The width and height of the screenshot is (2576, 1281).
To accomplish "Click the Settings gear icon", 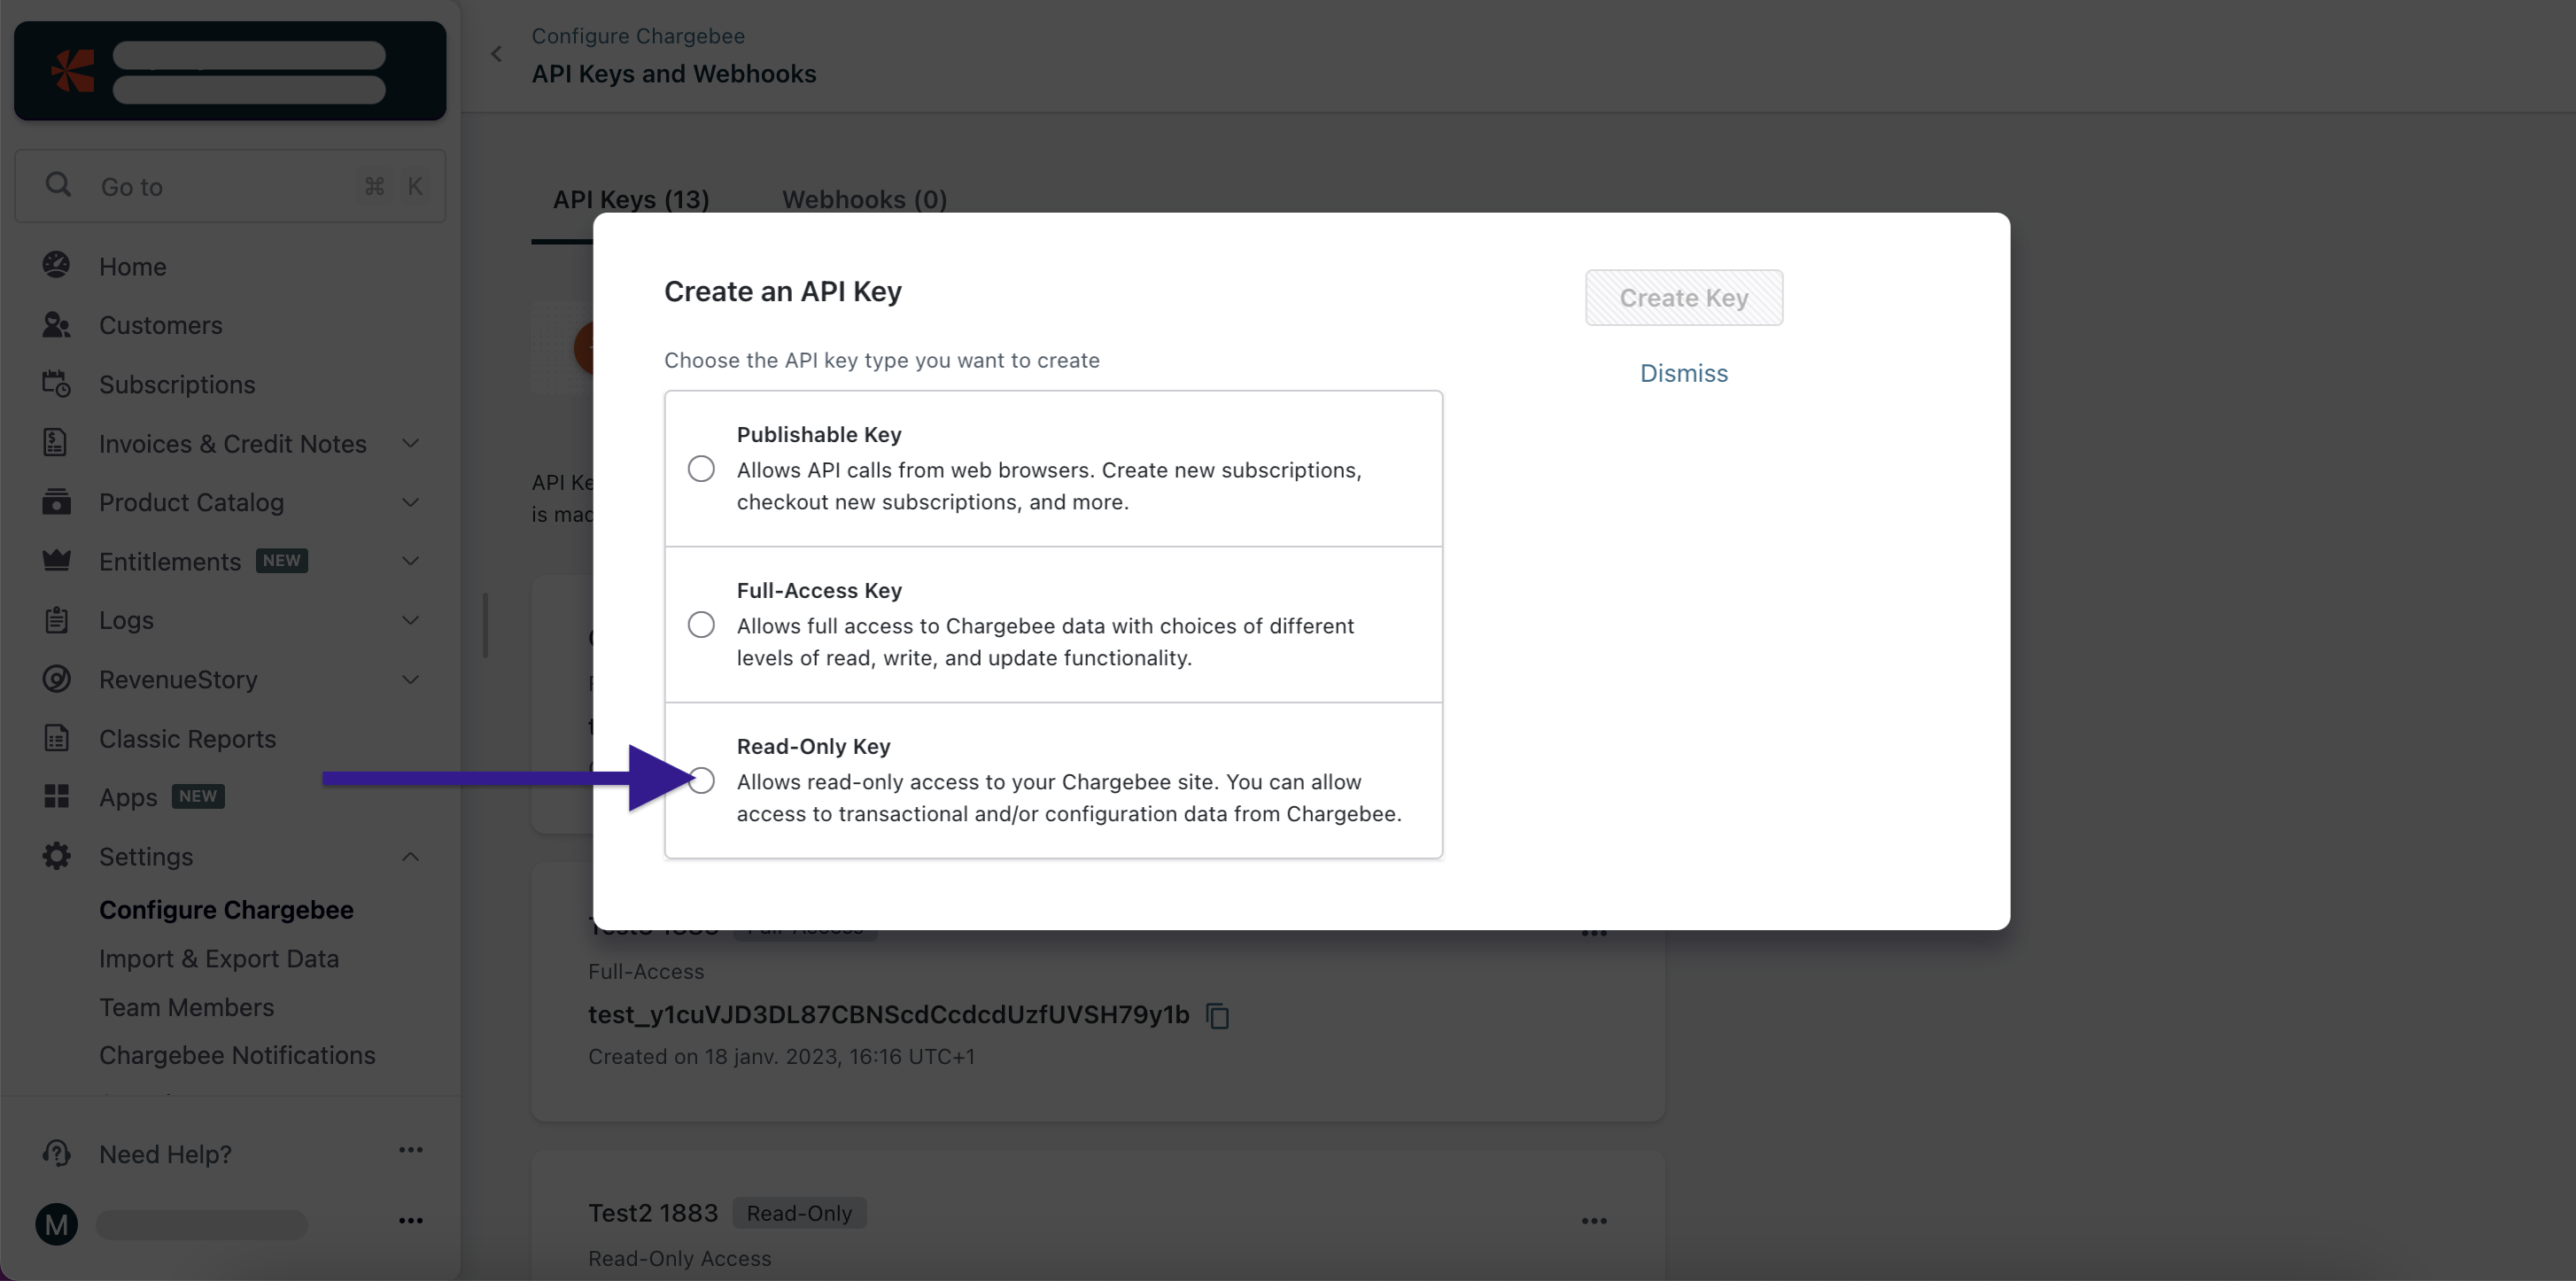I will (x=56, y=855).
